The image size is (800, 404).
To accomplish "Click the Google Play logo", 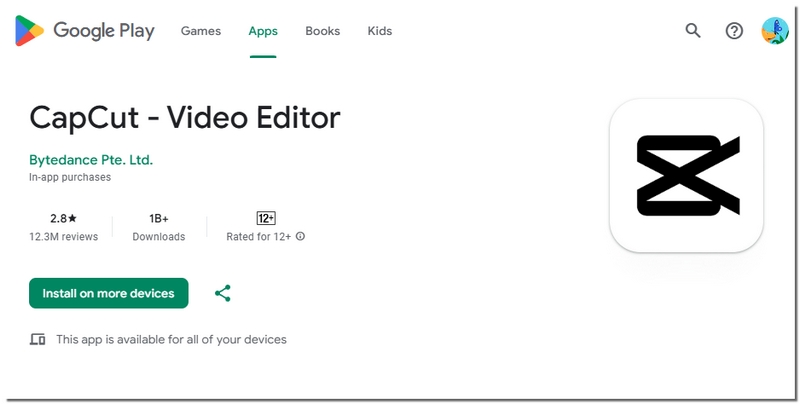I will point(85,31).
